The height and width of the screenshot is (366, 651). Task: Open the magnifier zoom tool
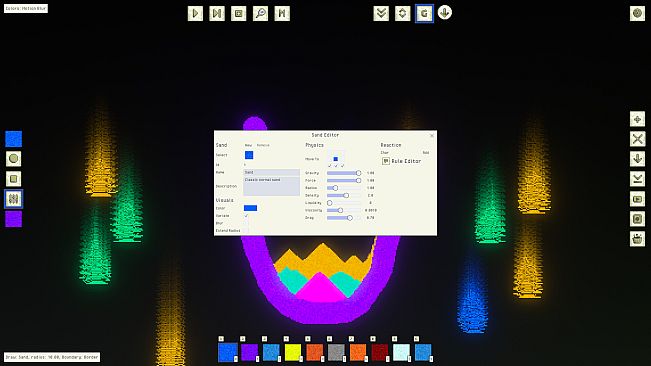(260, 13)
